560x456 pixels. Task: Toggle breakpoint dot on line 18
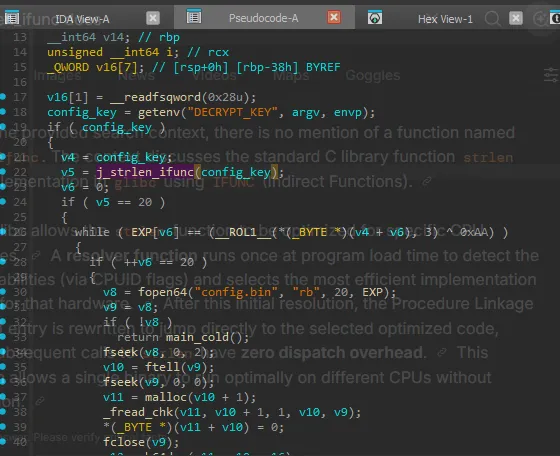click(3, 111)
